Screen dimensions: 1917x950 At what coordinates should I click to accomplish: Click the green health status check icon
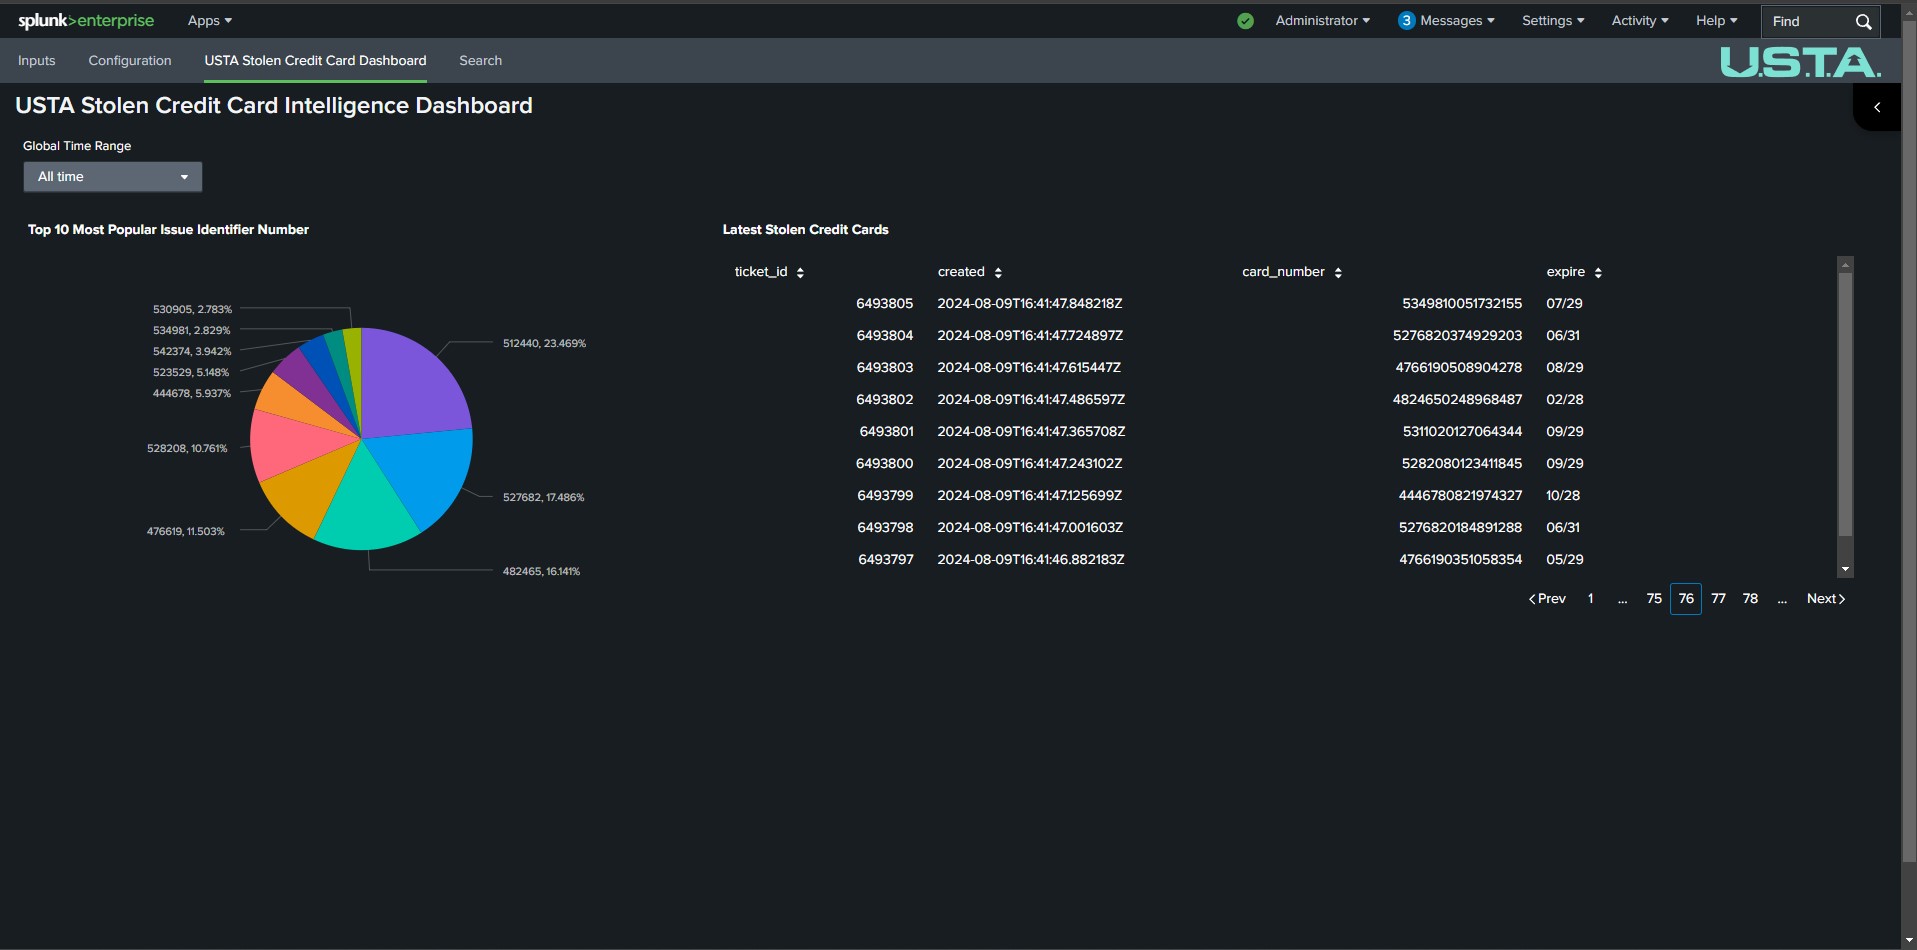point(1245,21)
